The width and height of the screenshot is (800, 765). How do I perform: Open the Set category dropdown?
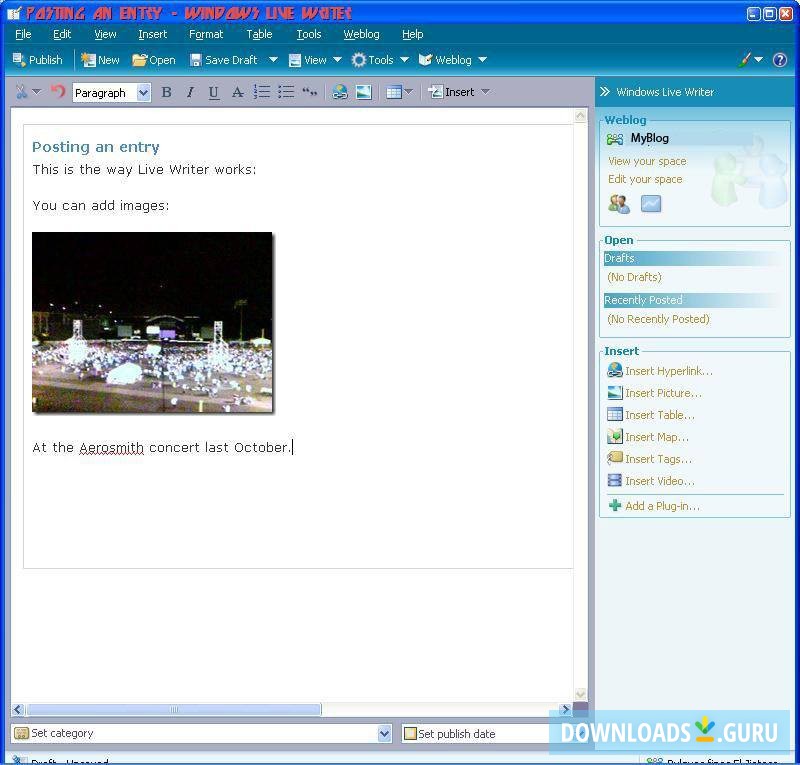pyautogui.click(x=385, y=734)
